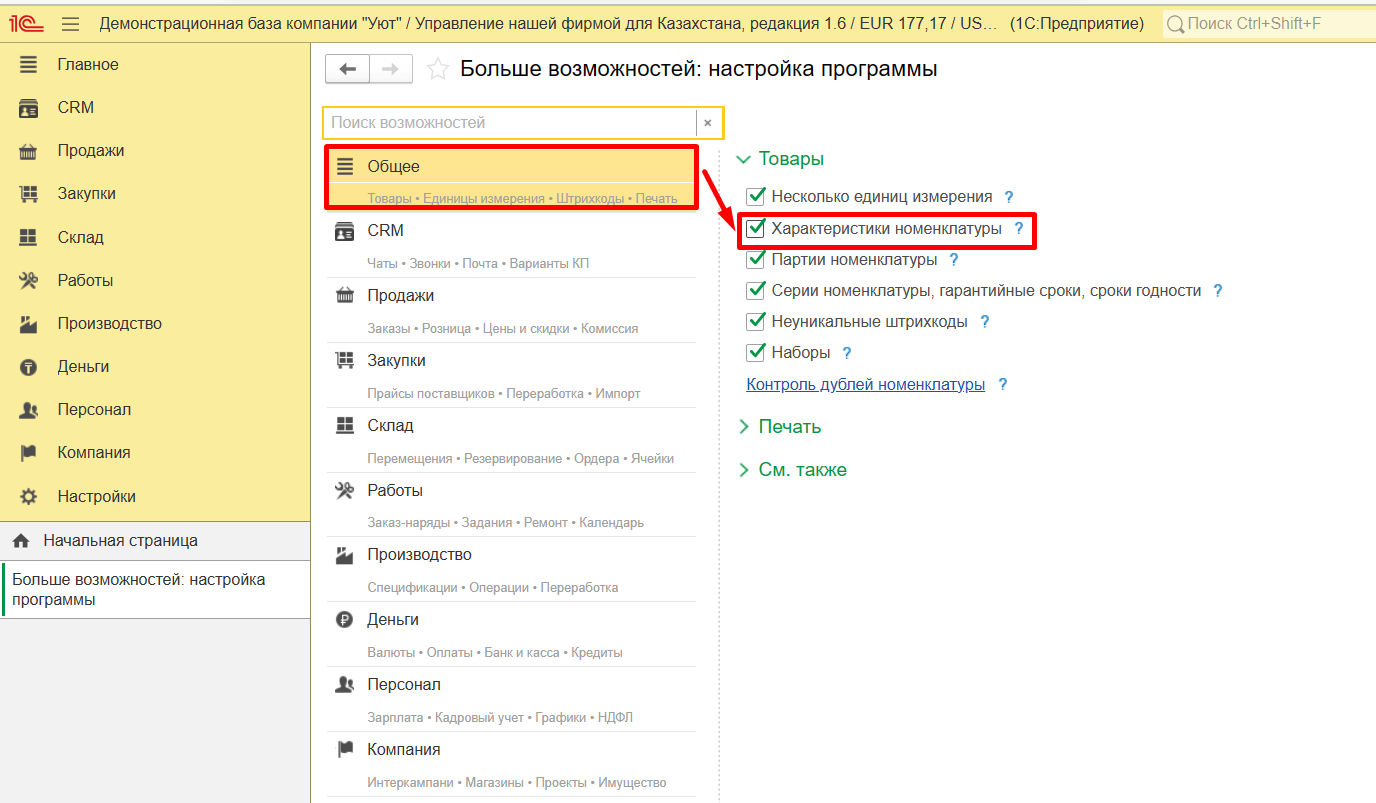Click the hamburger main menu icon
Viewport: 1376px width, 803px height.
tap(70, 23)
